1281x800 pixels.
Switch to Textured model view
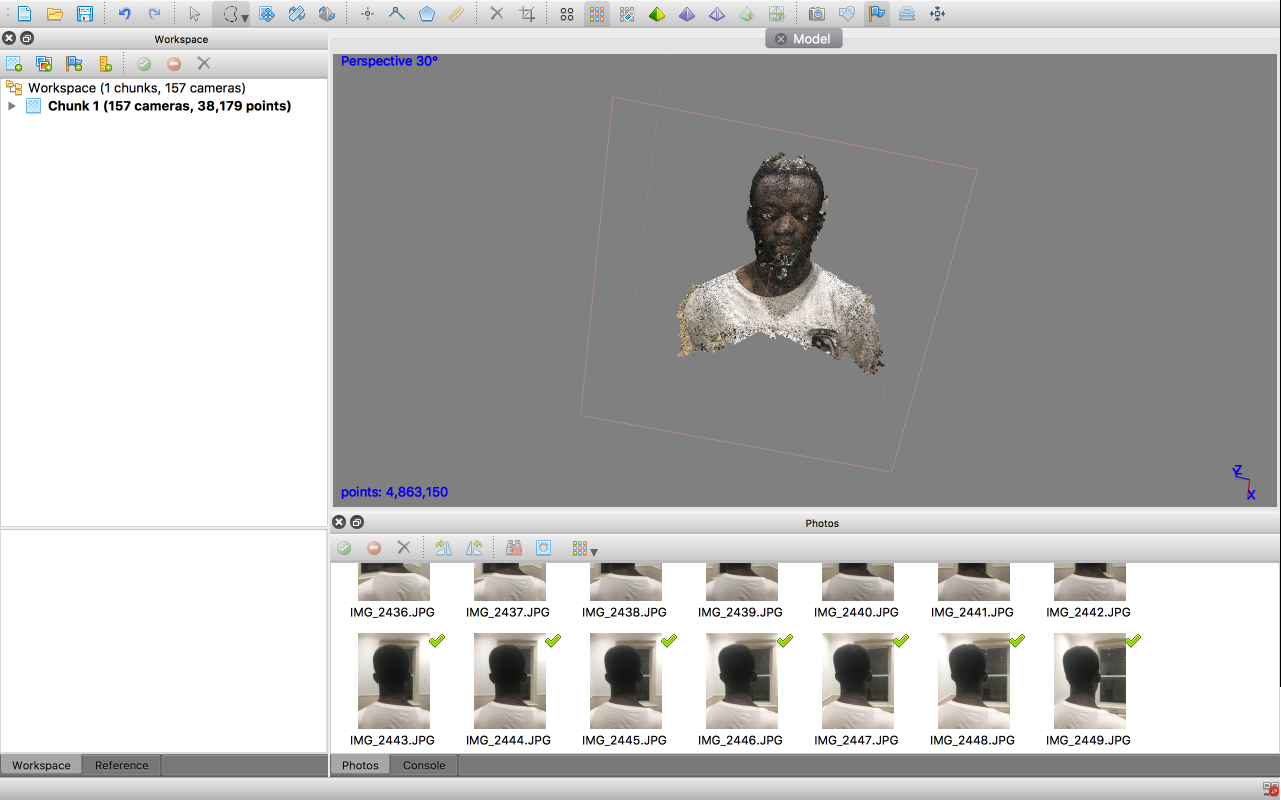click(x=747, y=14)
